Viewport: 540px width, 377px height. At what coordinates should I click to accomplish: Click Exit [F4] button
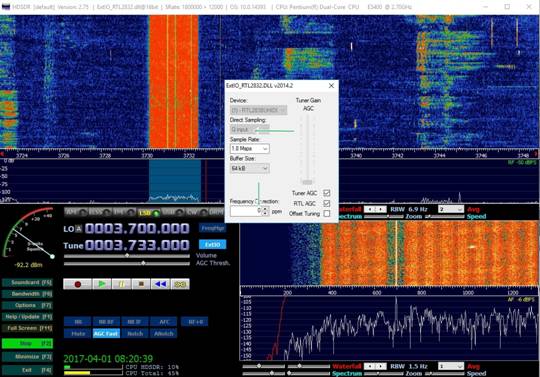[x=28, y=370]
